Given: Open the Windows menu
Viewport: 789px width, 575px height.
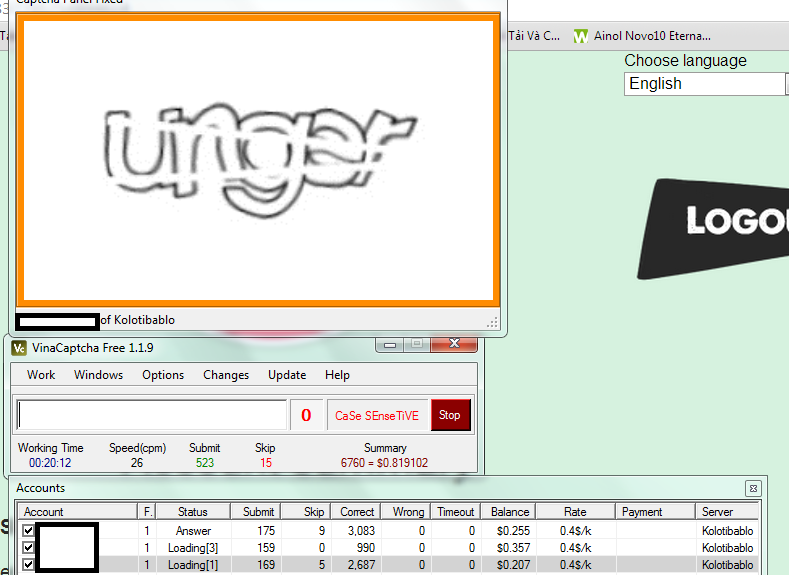Looking at the screenshot, I should [98, 375].
